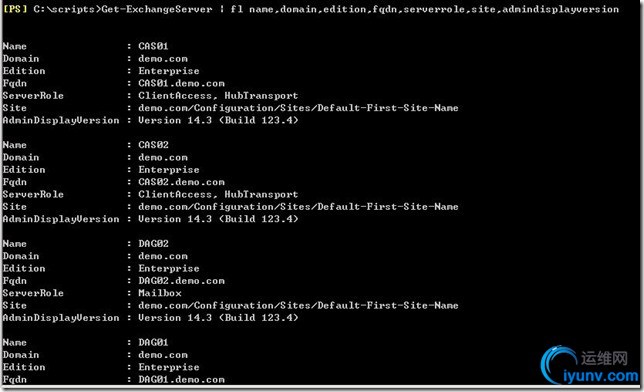
Task: Click the DAG02 AdminDisplayVersion label
Action: (61, 318)
